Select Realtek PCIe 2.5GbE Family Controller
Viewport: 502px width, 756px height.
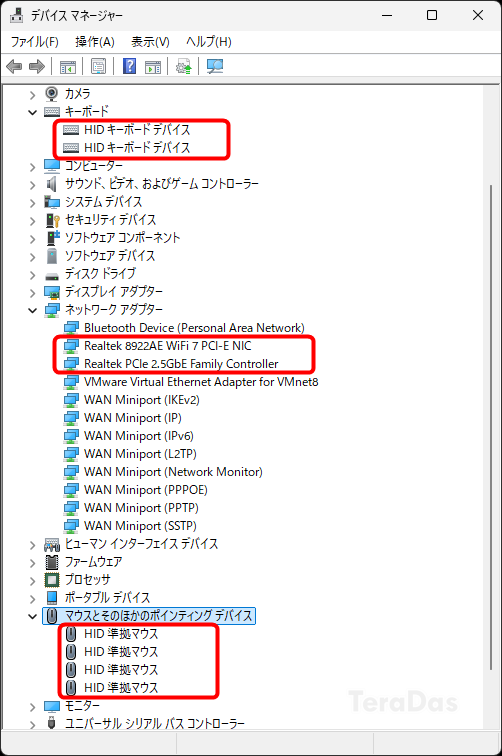pos(181,364)
